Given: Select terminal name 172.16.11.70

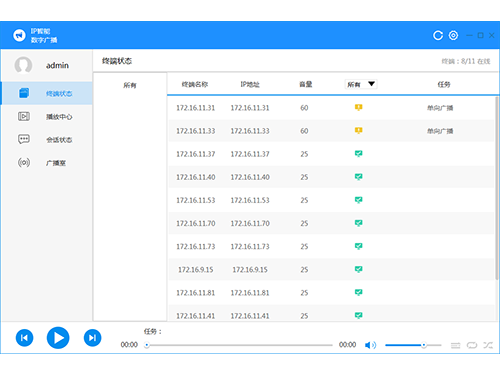Looking at the screenshot, I should (x=196, y=223).
